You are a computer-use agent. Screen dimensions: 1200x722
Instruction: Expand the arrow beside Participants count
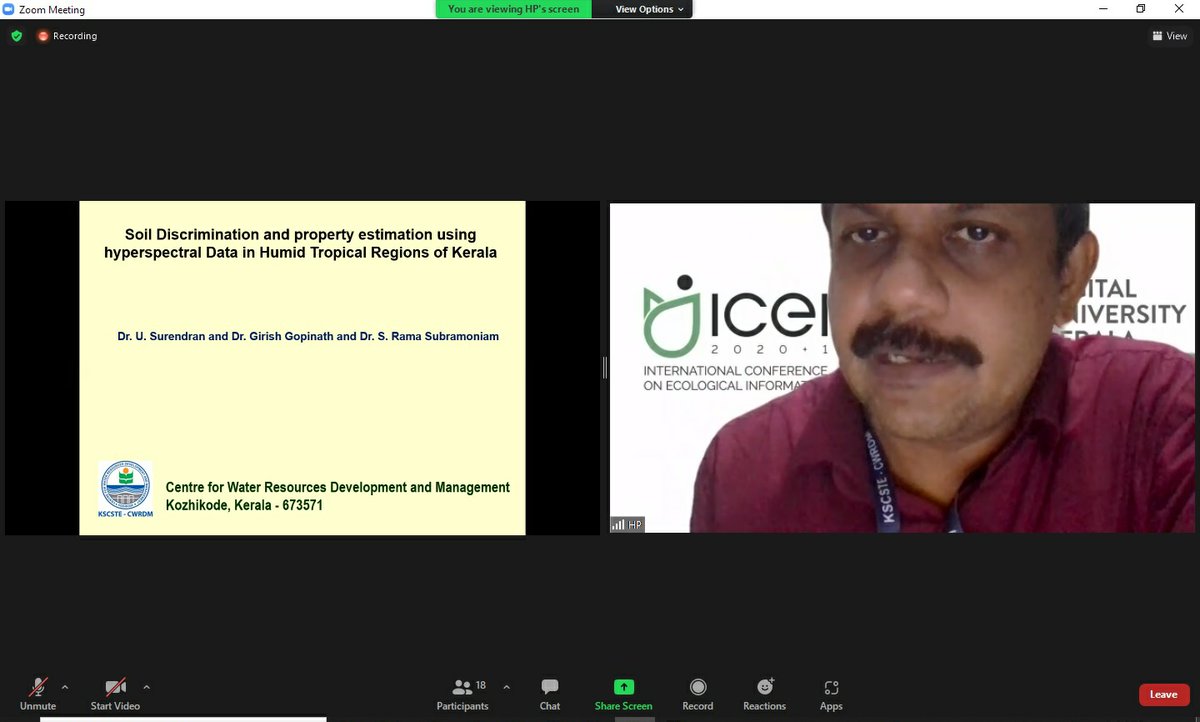[506, 687]
